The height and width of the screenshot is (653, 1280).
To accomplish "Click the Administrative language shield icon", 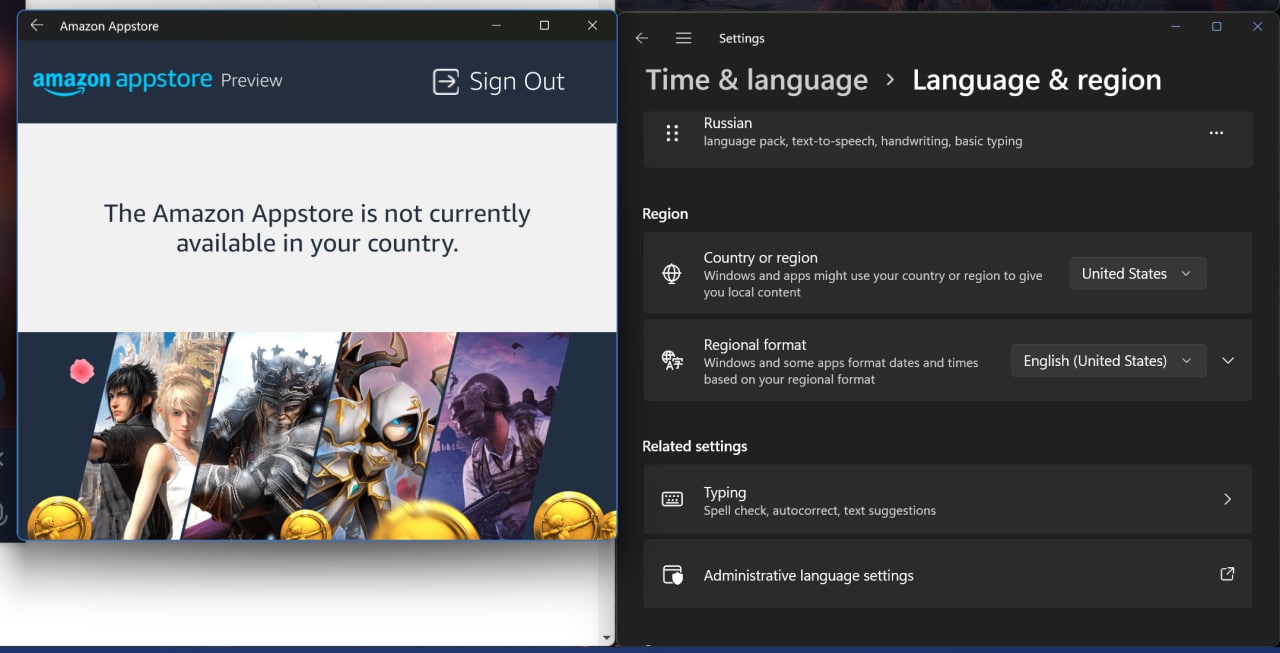I will (x=672, y=575).
